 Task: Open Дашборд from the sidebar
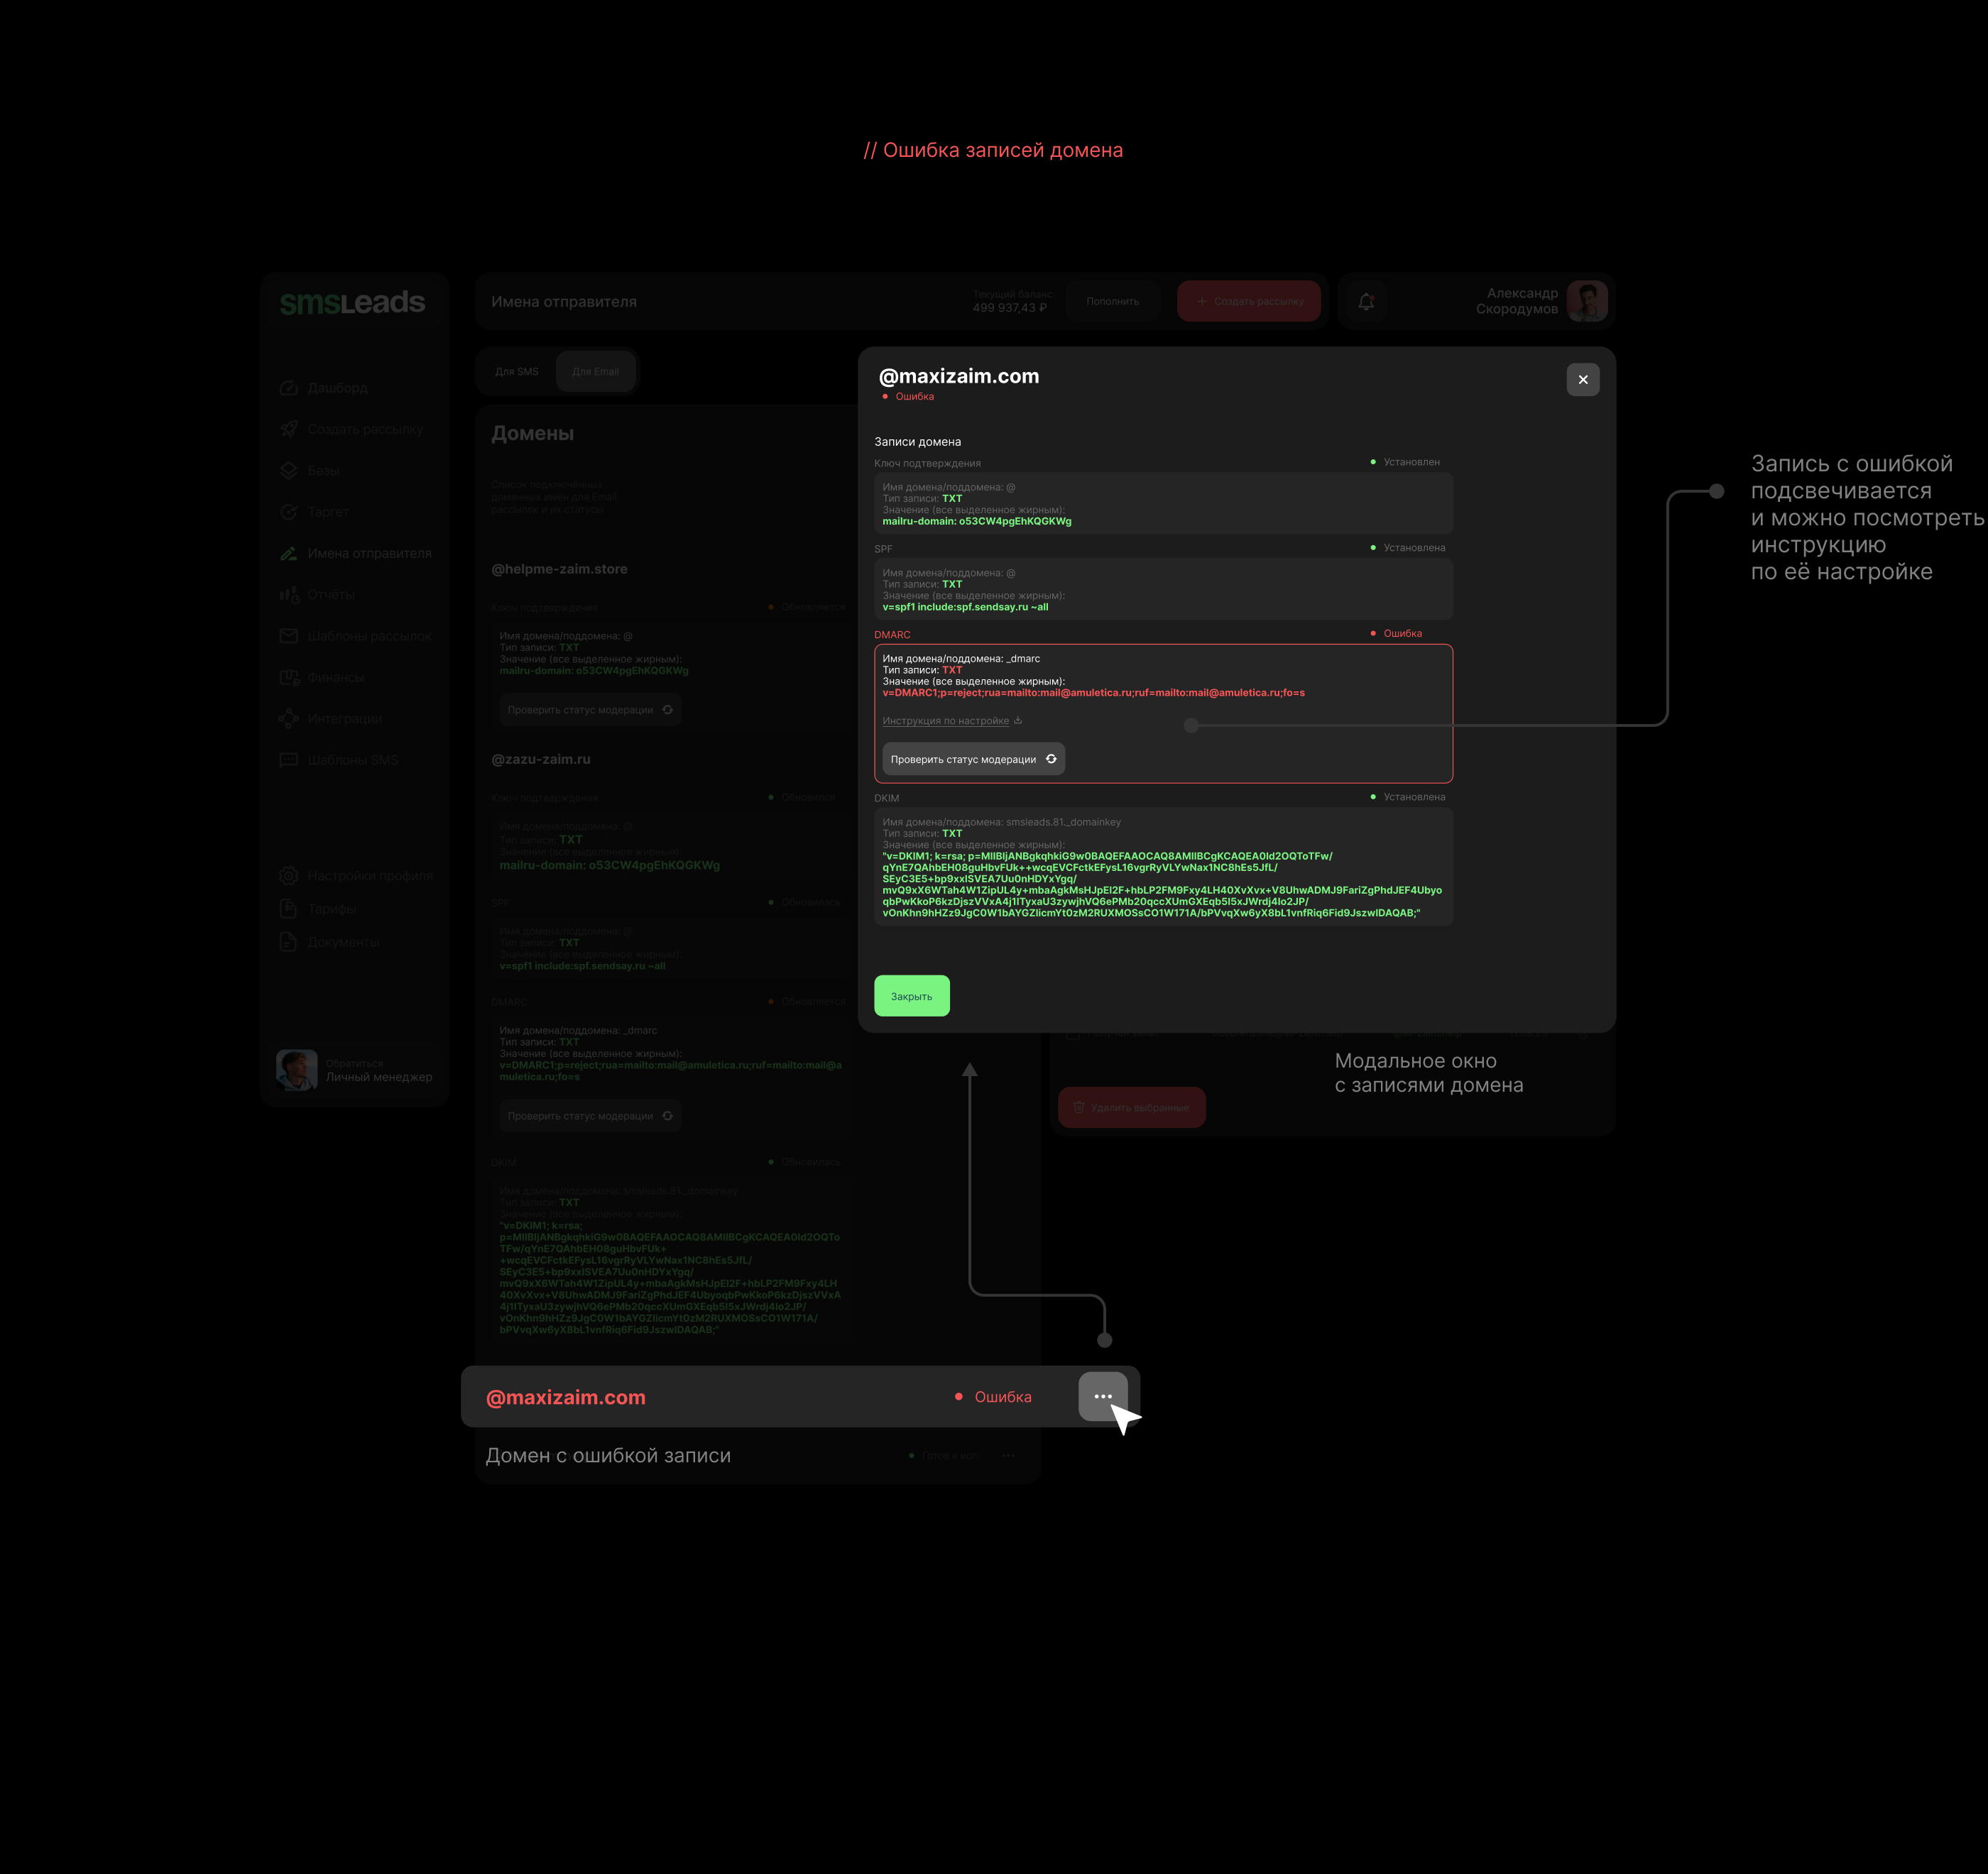pos(337,388)
